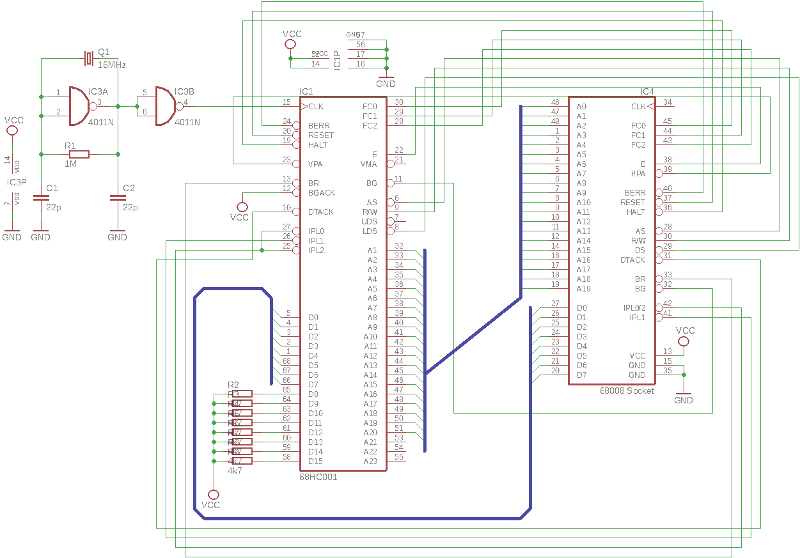The width and height of the screenshot is (800, 558).
Task: Select the IC1 part name
Action: pos(306,91)
